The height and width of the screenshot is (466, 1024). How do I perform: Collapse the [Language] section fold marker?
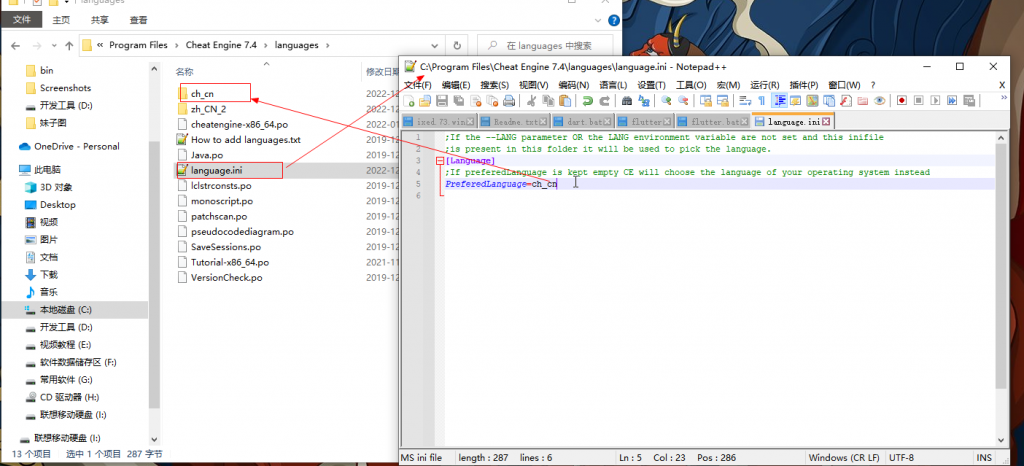tap(440, 161)
